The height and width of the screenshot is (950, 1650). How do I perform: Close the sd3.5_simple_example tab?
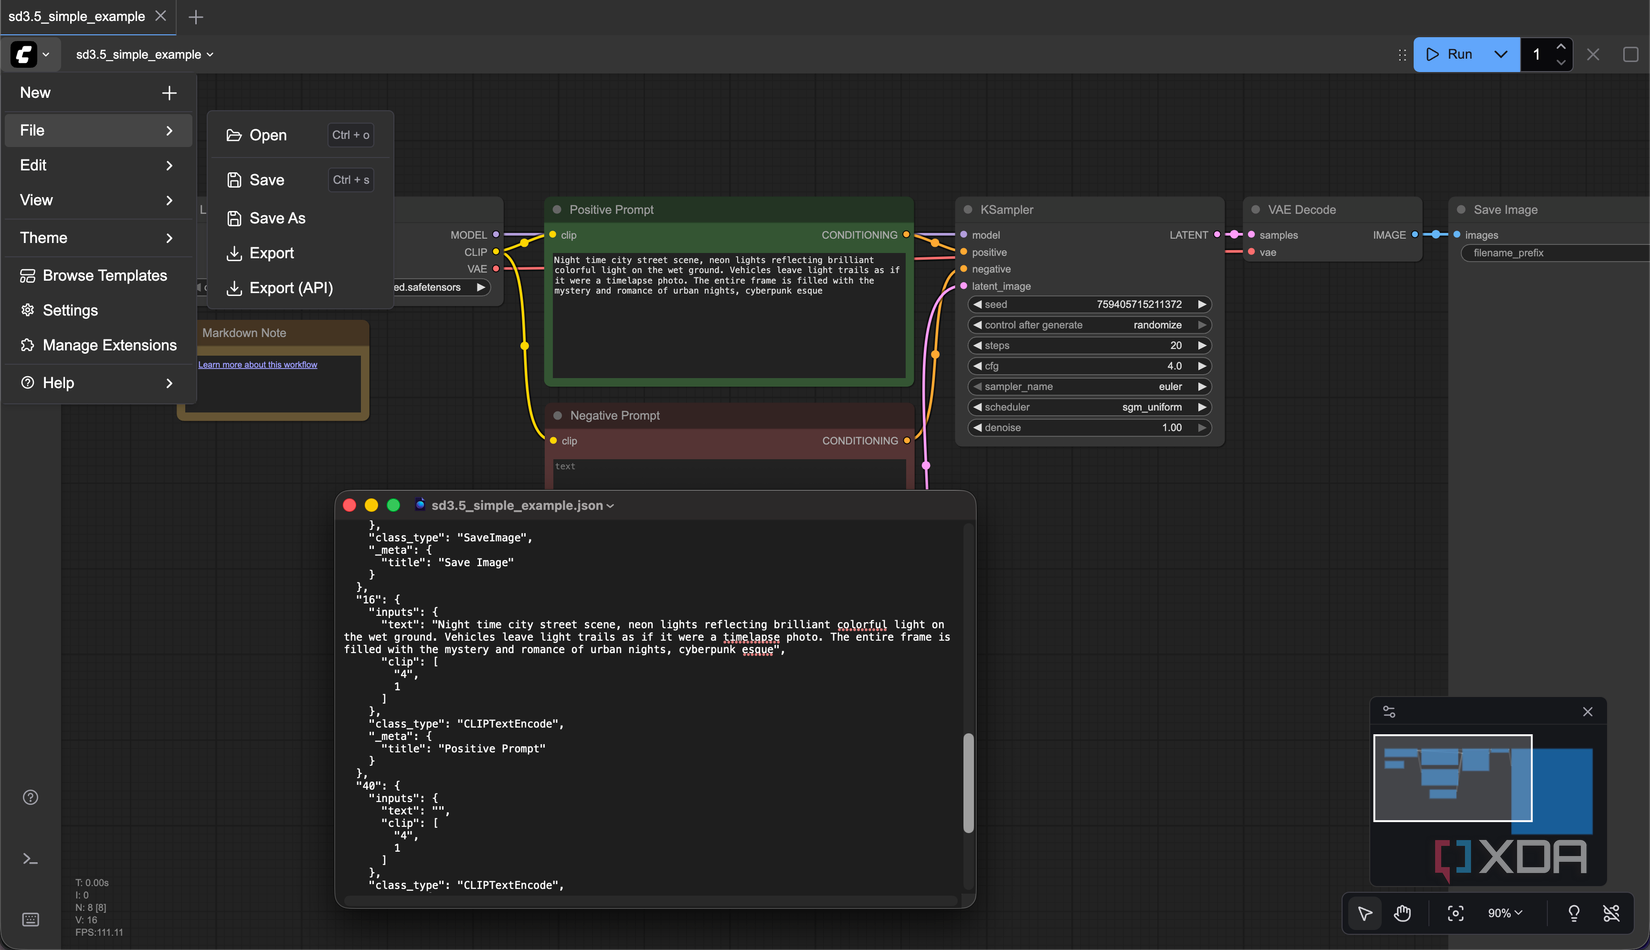161,17
